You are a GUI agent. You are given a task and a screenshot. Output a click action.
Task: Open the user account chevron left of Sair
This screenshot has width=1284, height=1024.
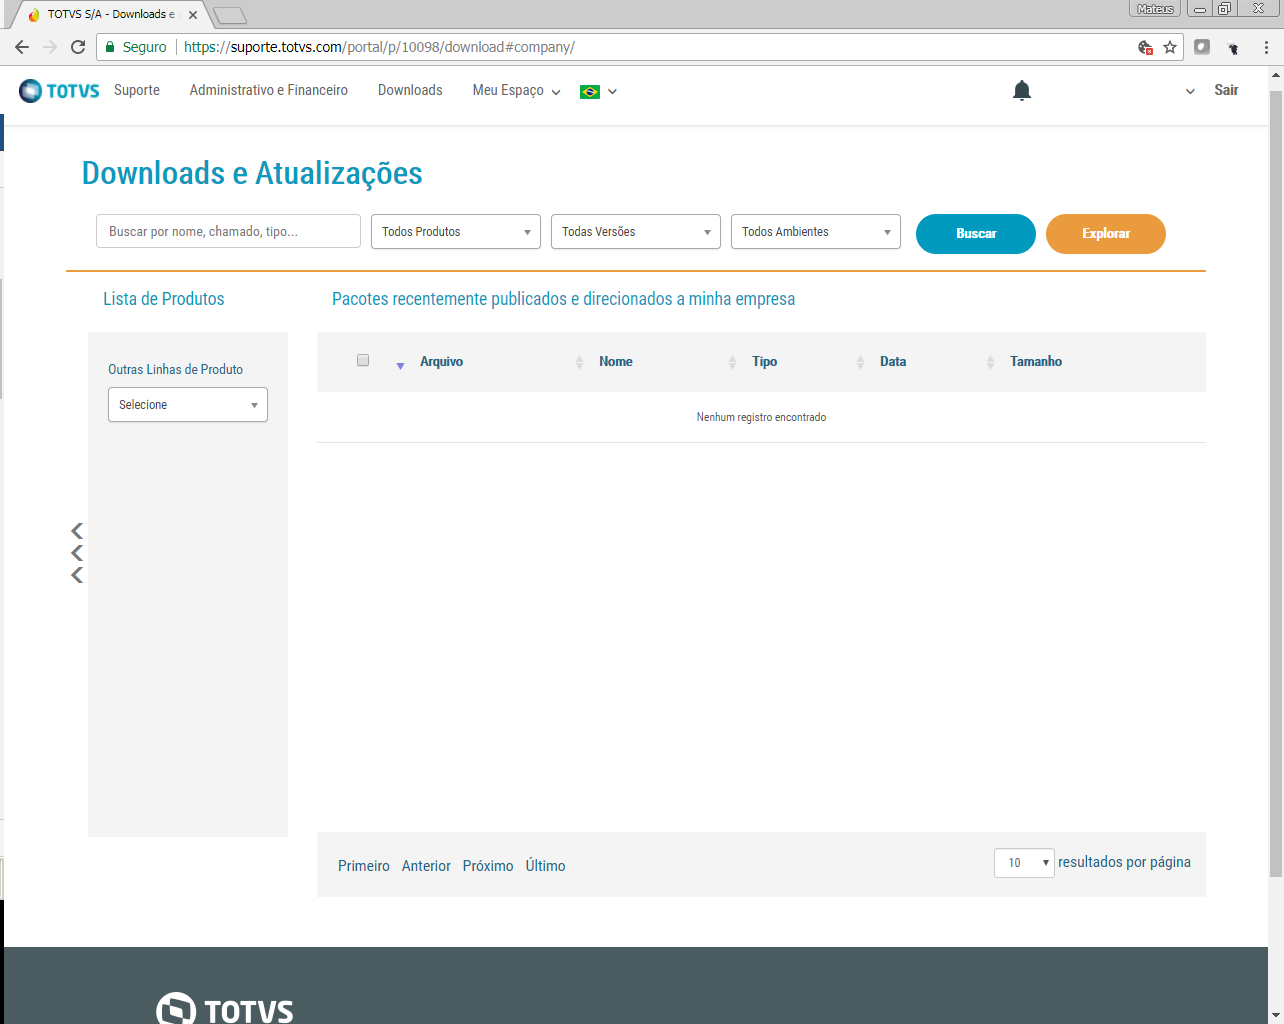click(1190, 91)
